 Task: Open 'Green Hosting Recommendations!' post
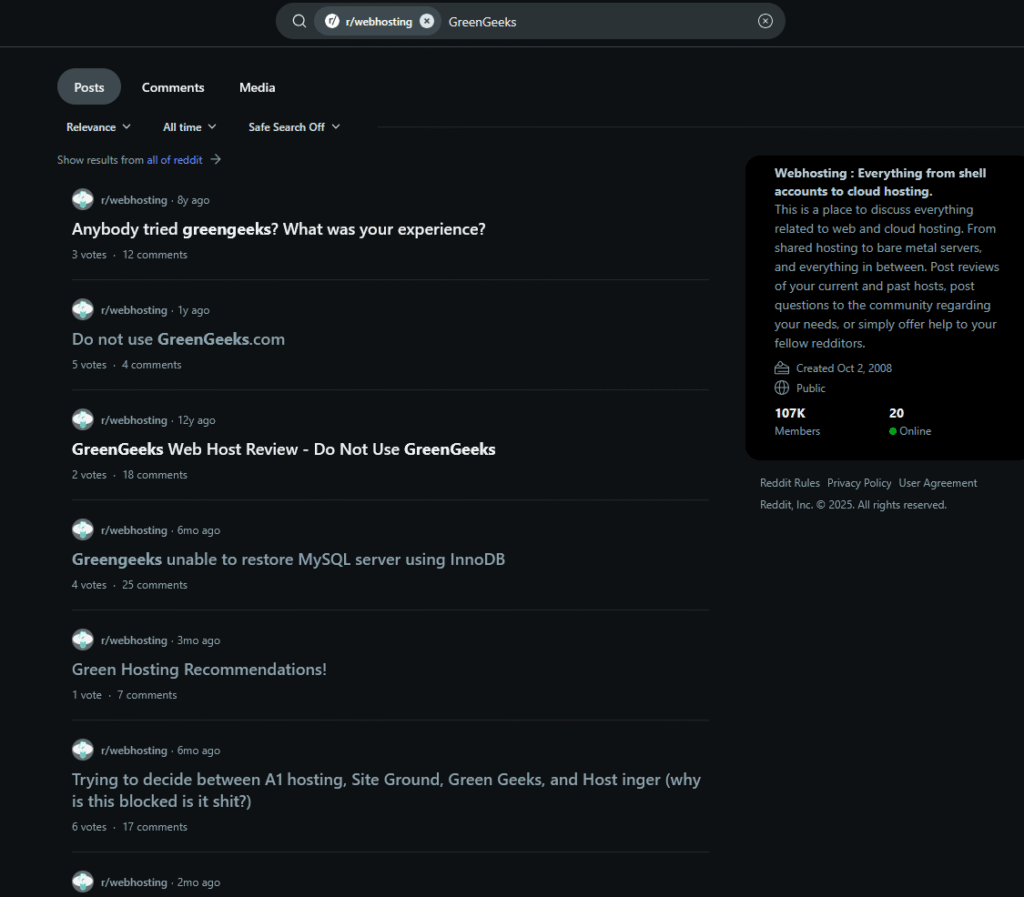pos(199,669)
